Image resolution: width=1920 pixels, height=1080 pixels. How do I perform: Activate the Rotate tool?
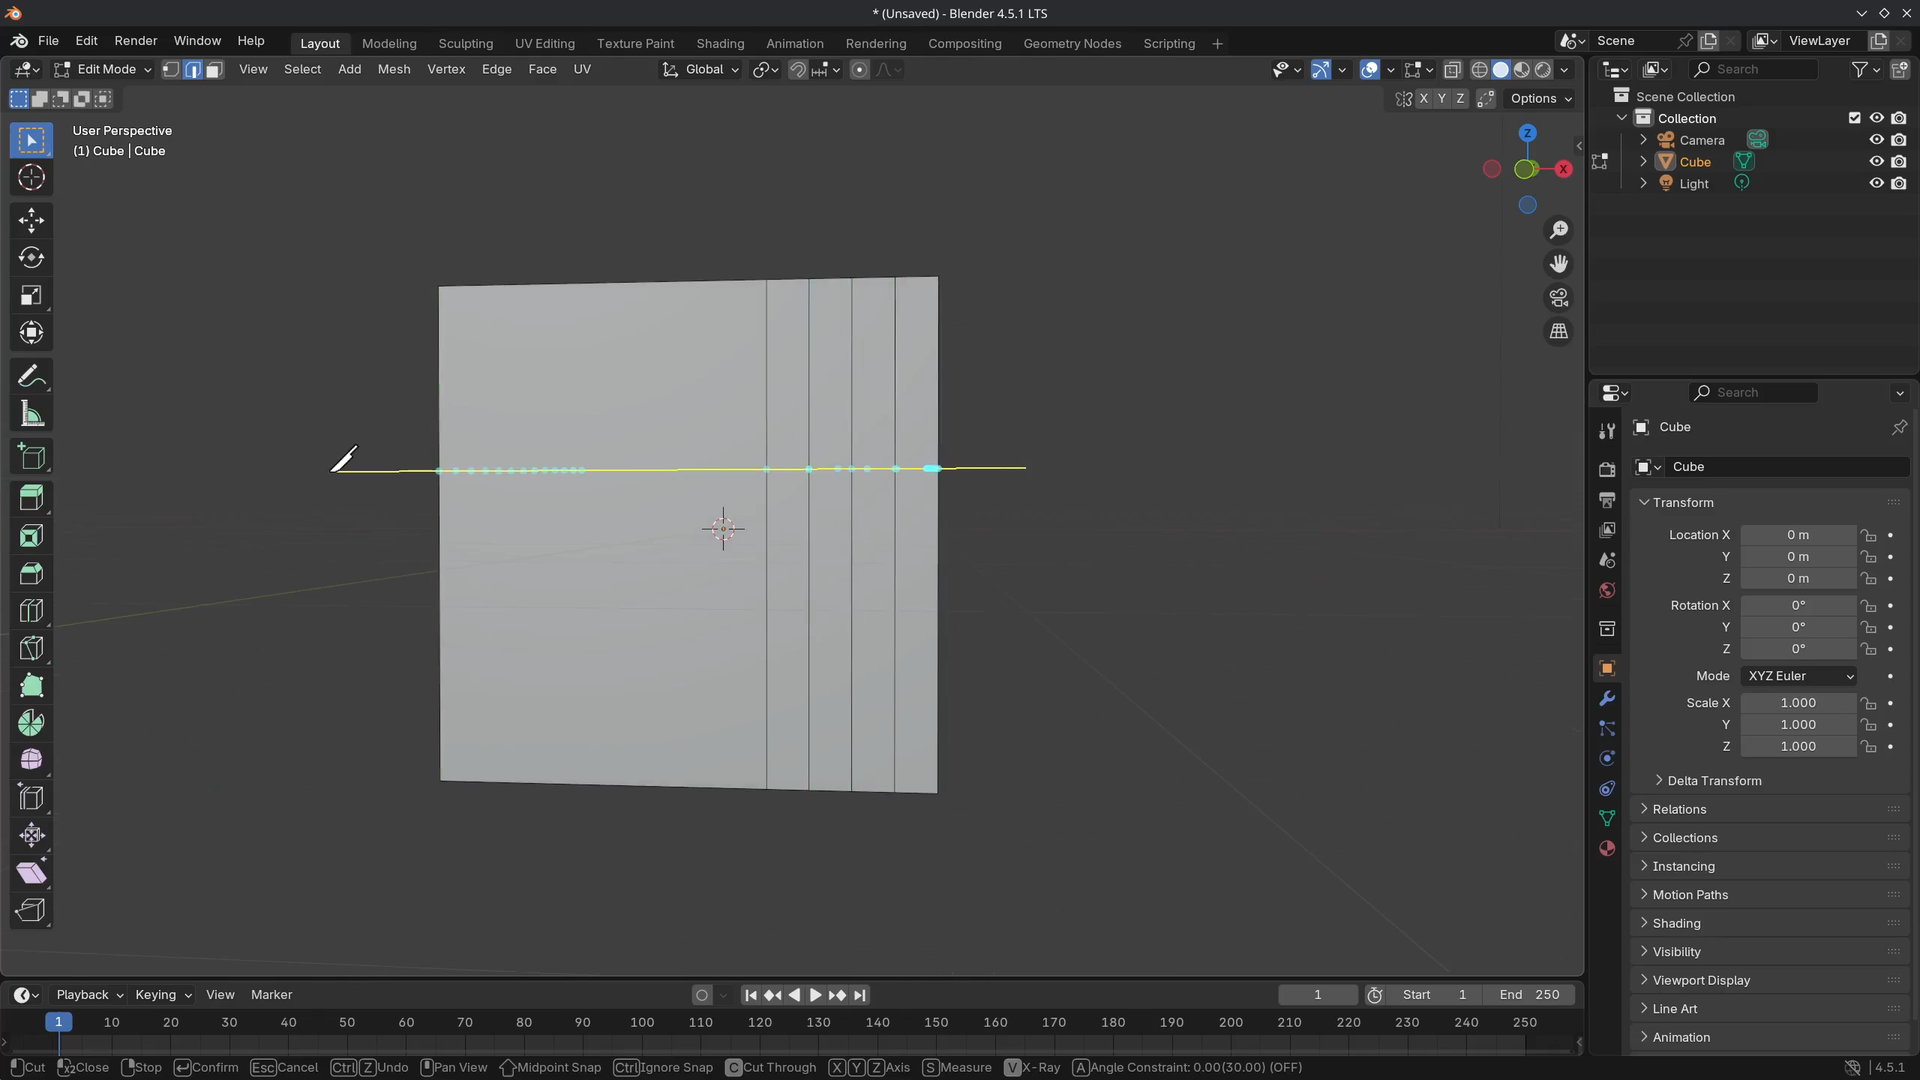(31, 258)
